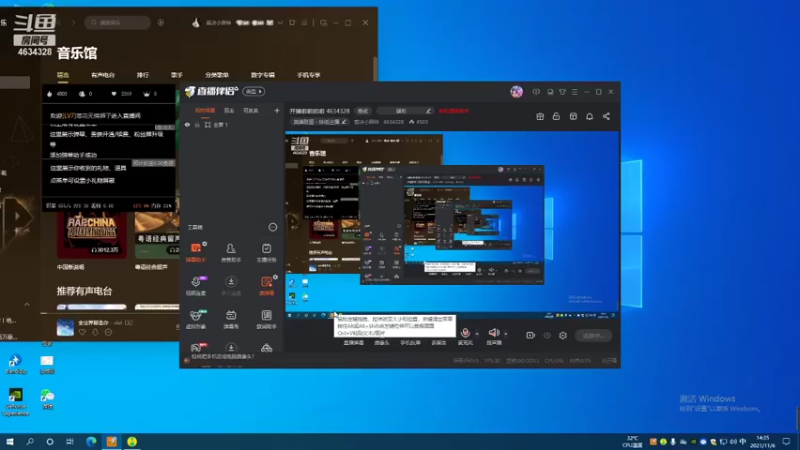Switch to the 手机专享 tab in music window
800x450 pixels.
coord(309,75)
